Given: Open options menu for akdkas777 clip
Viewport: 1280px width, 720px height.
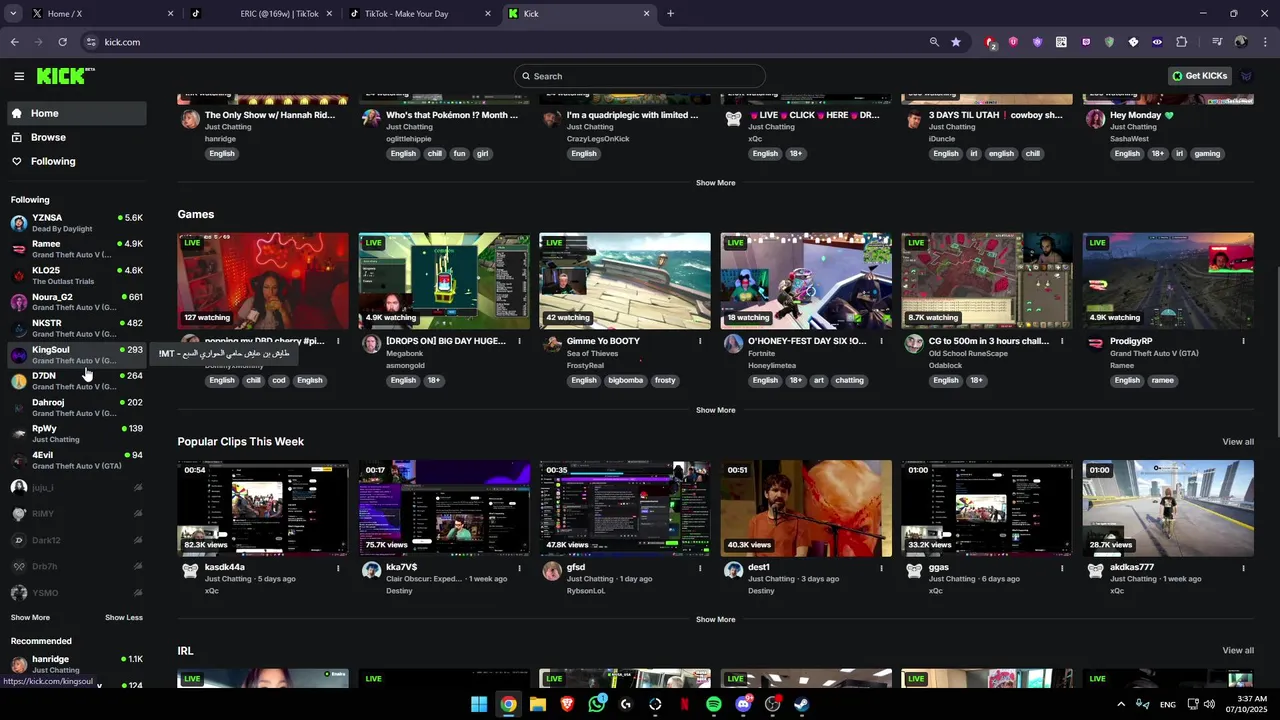Looking at the screenshot, I should tap(1243, 568).
